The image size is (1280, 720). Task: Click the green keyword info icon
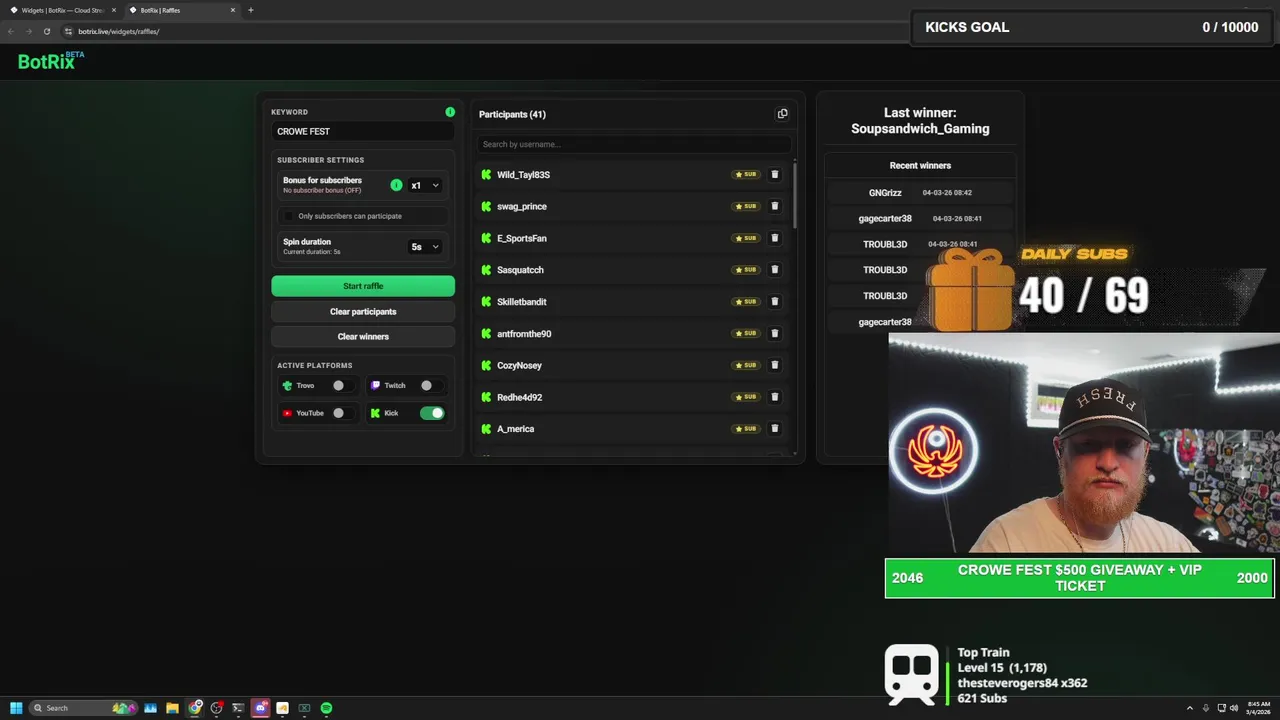click(x=450, y=112)
